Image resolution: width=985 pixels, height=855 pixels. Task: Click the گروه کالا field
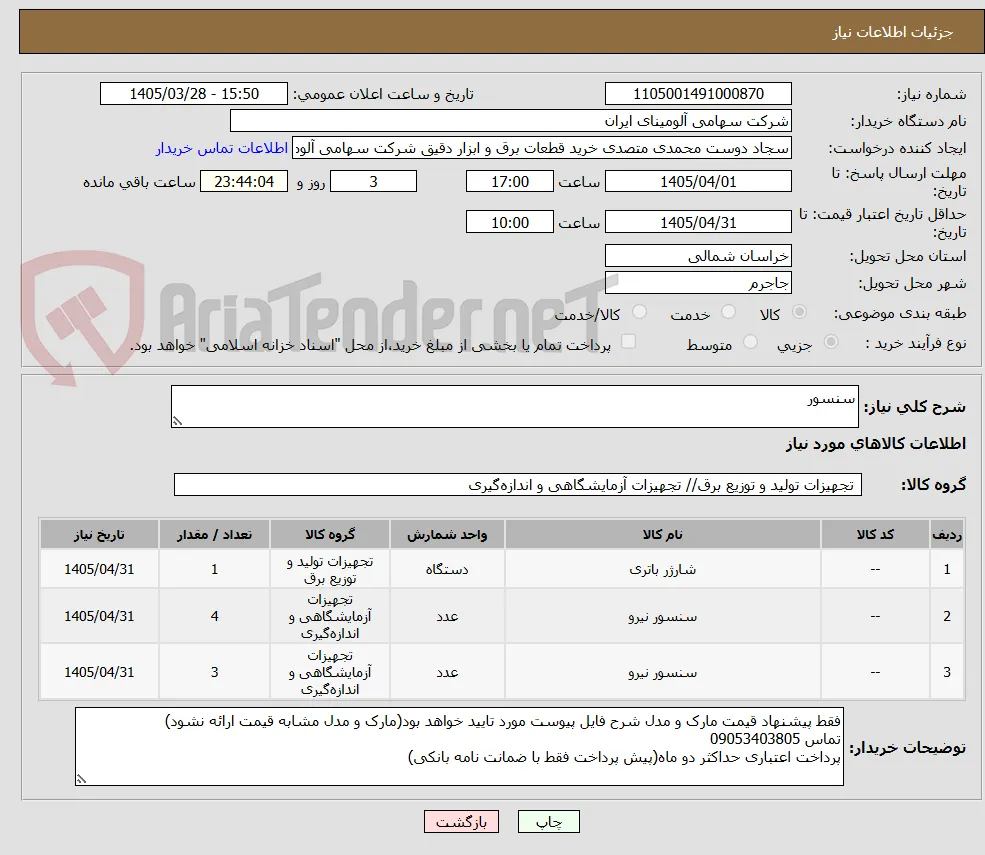point(518,485)
